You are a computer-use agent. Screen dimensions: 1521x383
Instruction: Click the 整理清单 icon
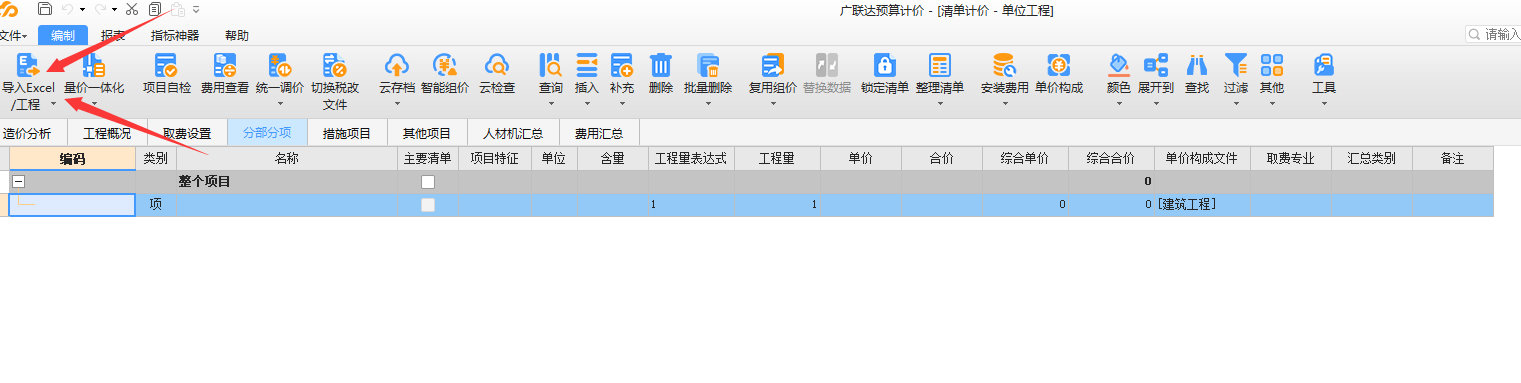point(940,66)
